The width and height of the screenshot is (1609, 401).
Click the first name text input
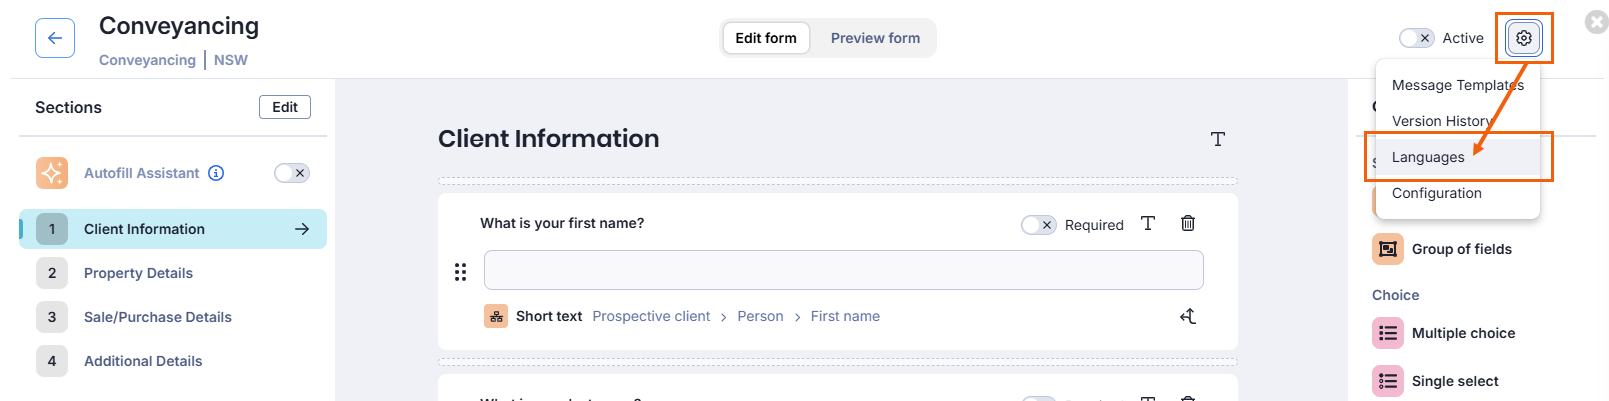click(843, 270)
